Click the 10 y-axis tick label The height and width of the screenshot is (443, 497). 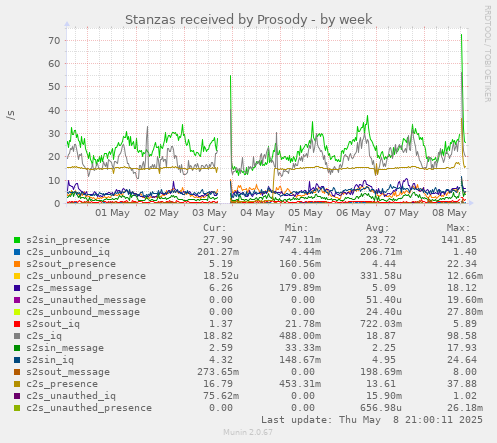(x=54, y=181)
